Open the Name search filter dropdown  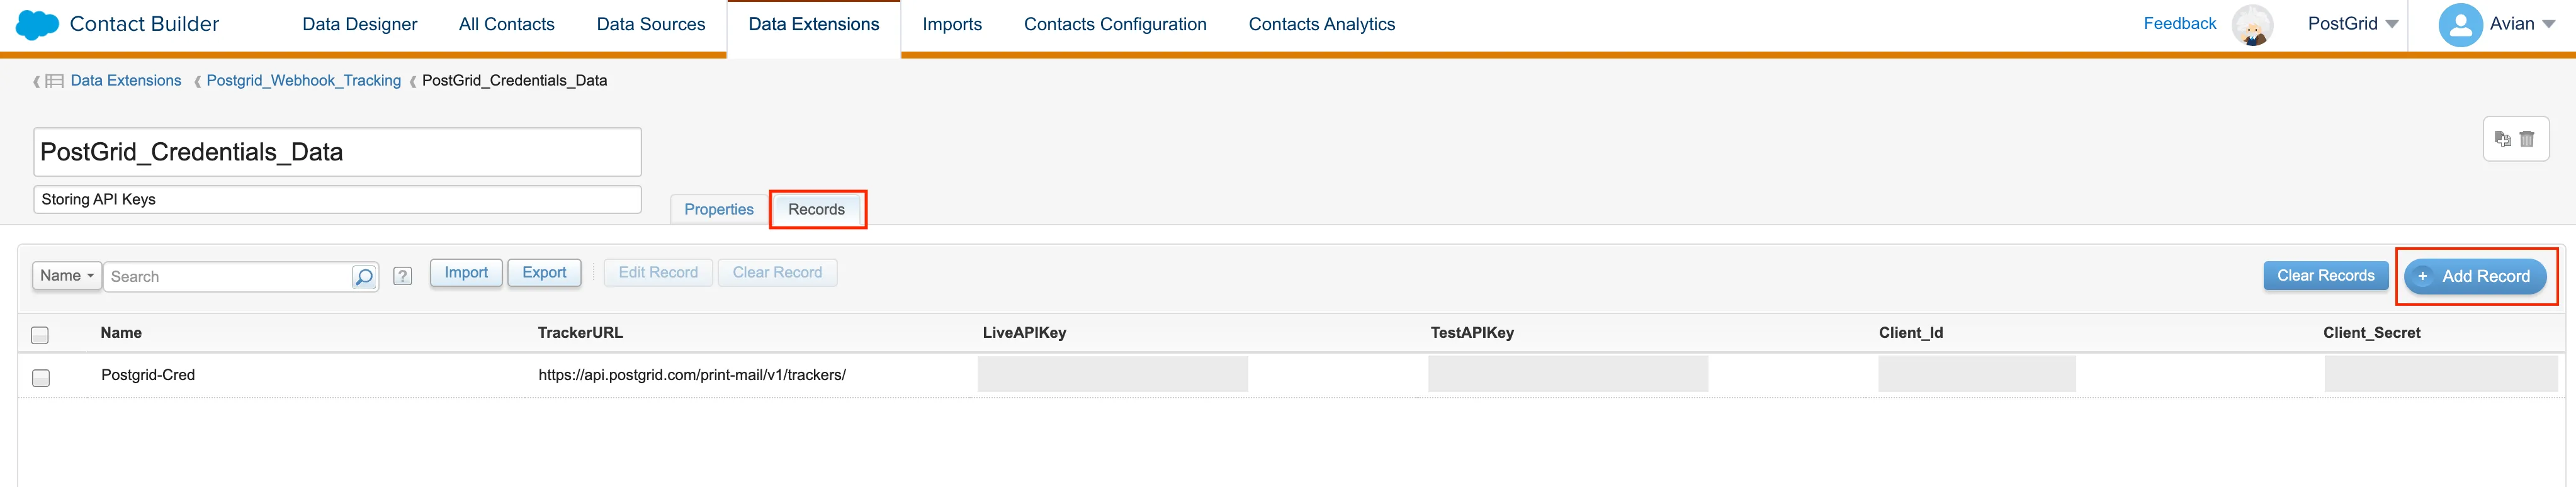point(66,275)
